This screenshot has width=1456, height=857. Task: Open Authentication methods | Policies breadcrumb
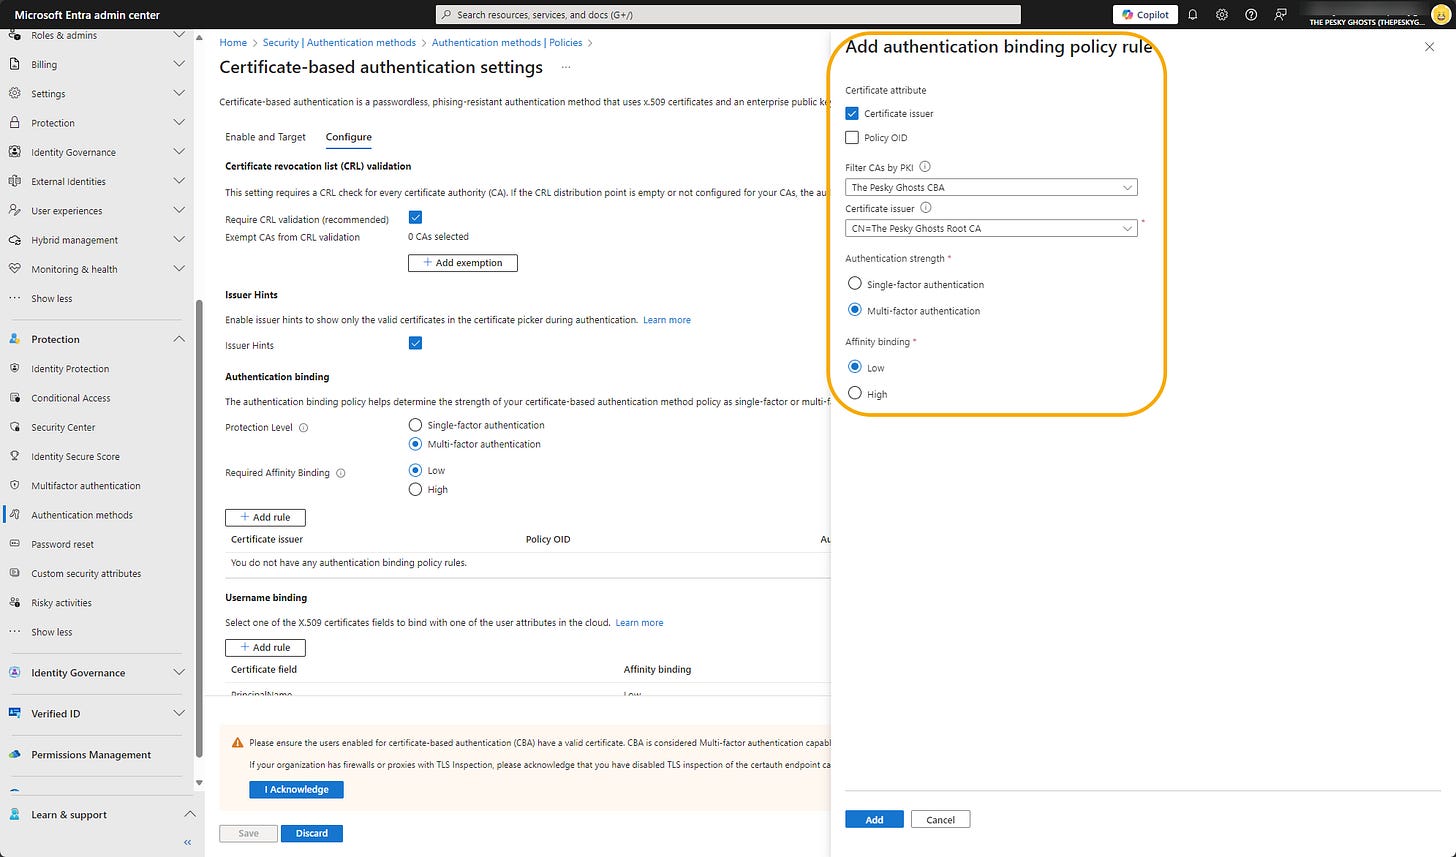tap(507, 43)
